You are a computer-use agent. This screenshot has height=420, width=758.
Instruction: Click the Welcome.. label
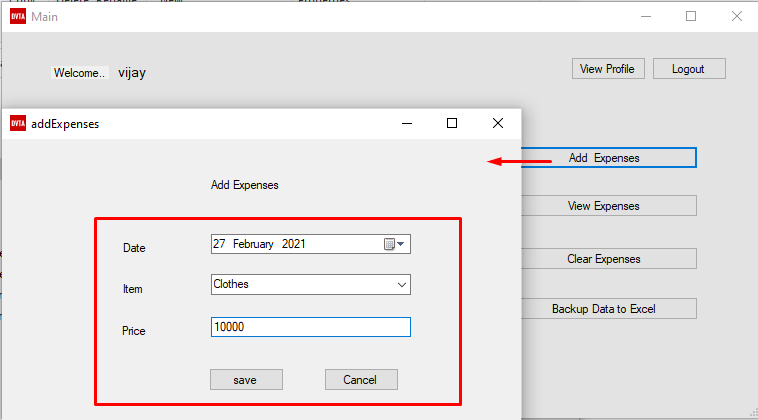79,72
